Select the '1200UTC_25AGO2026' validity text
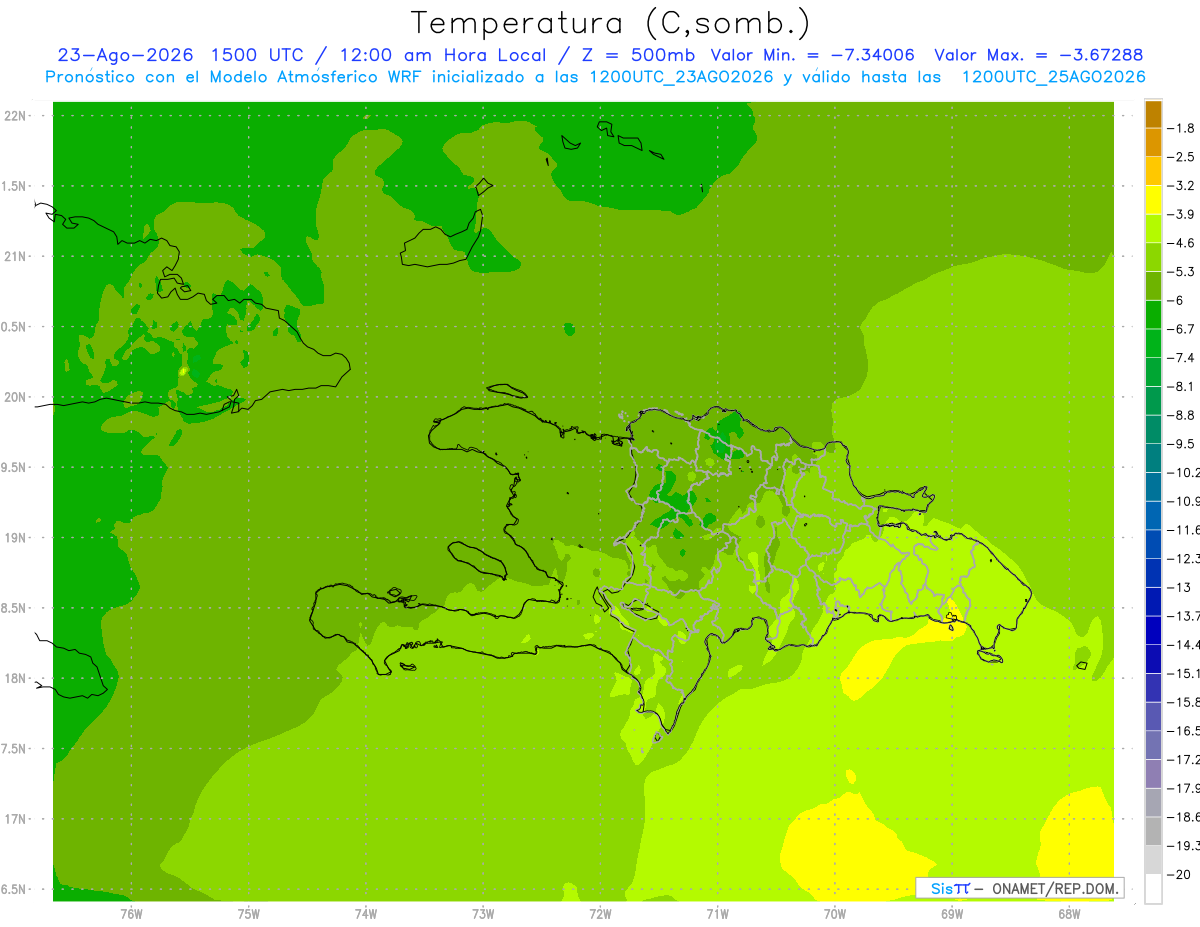1200x927 pixels. (1053, 77)
